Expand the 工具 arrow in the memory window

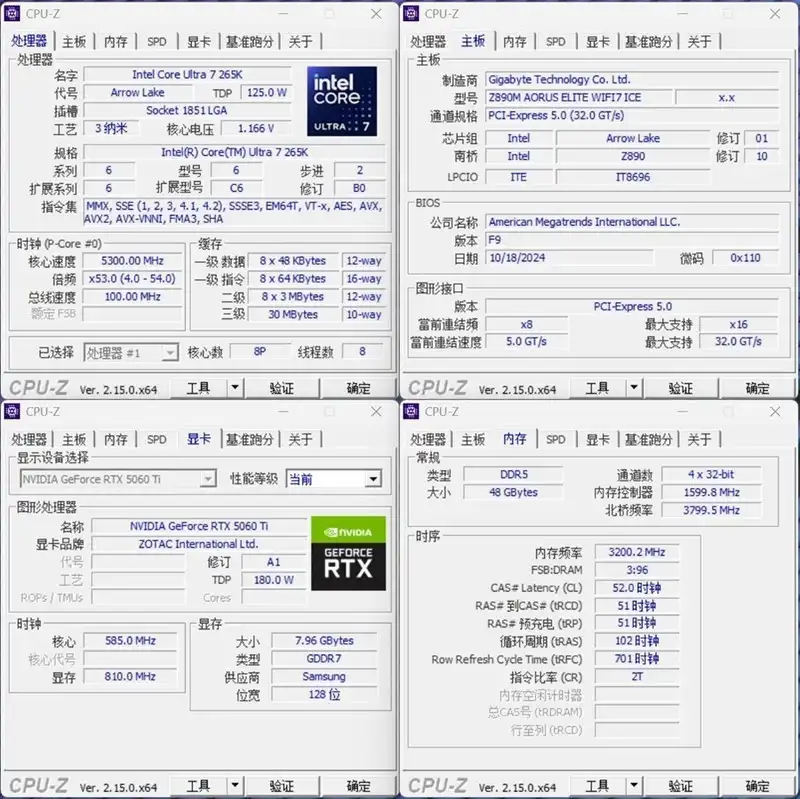point(634,786)
